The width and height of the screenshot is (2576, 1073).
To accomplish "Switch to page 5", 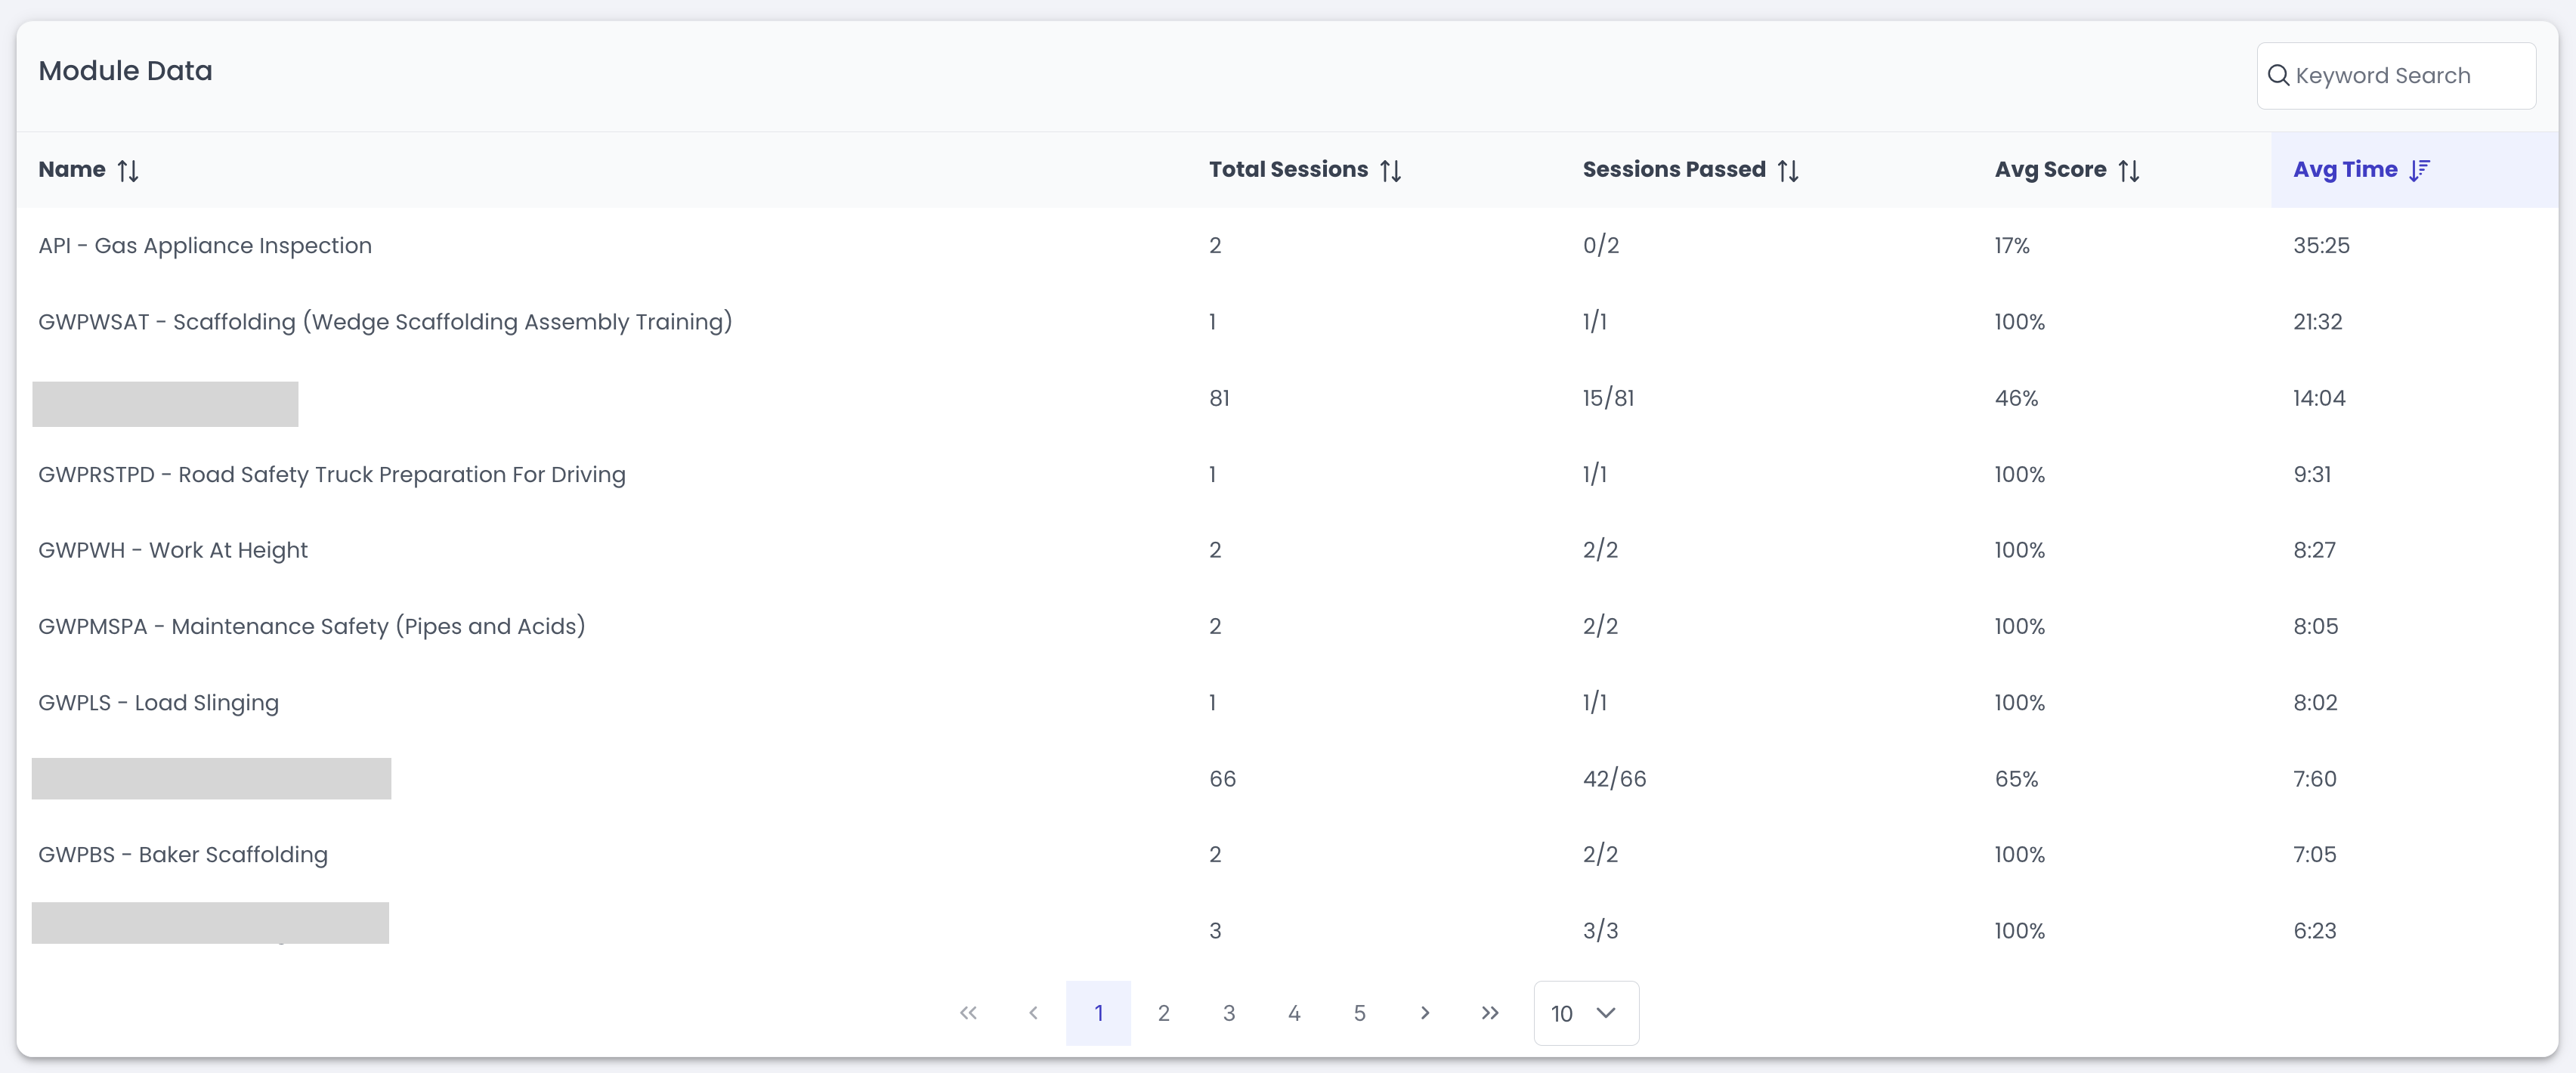I will 1359,1013.
